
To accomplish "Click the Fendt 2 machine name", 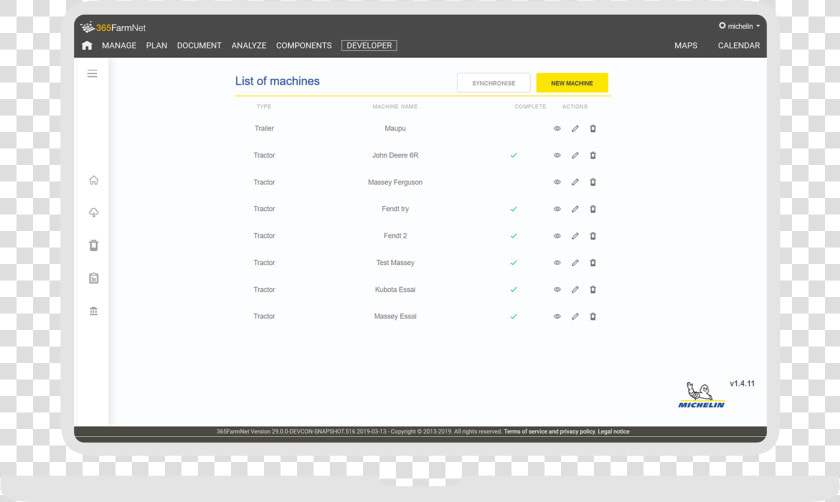I will pyautogui.click(x=395, y=236).
